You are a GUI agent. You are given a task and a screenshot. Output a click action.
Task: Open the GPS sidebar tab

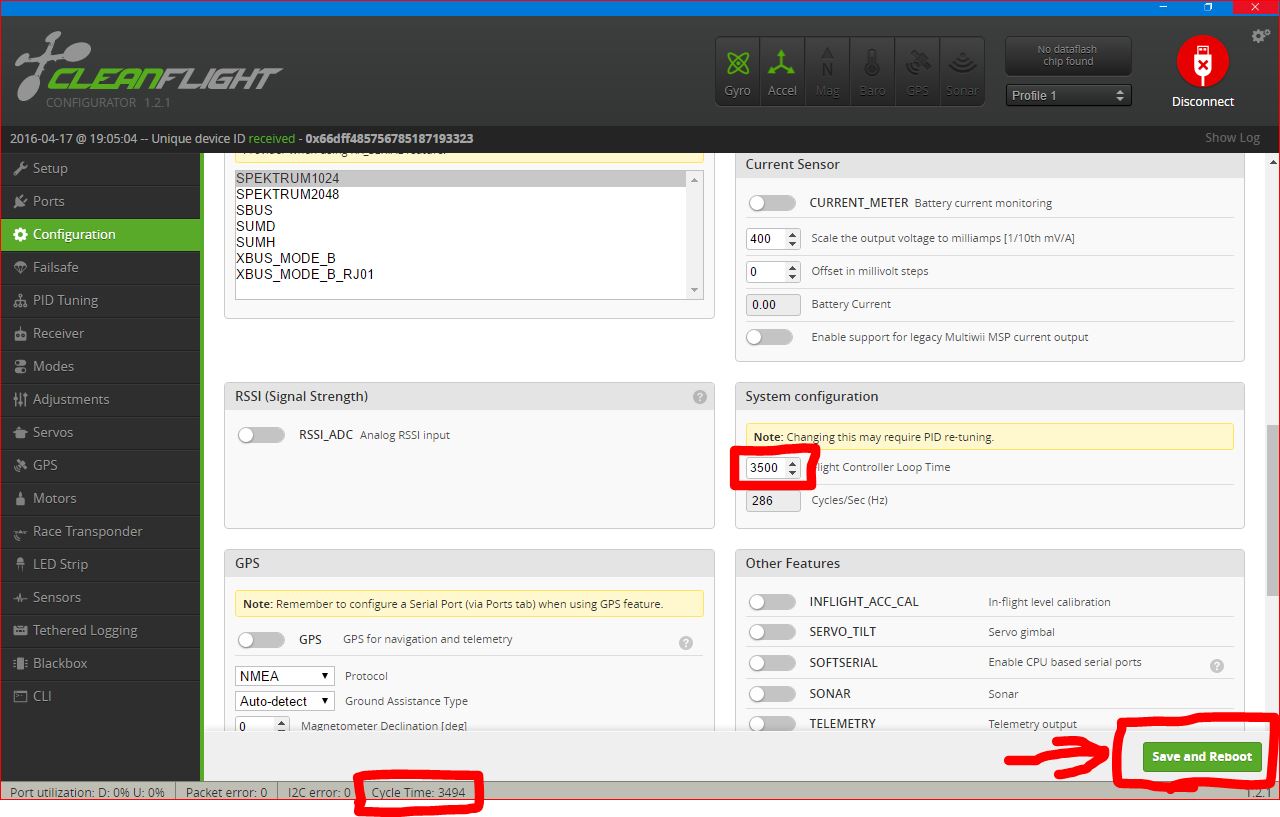[100, 465]
